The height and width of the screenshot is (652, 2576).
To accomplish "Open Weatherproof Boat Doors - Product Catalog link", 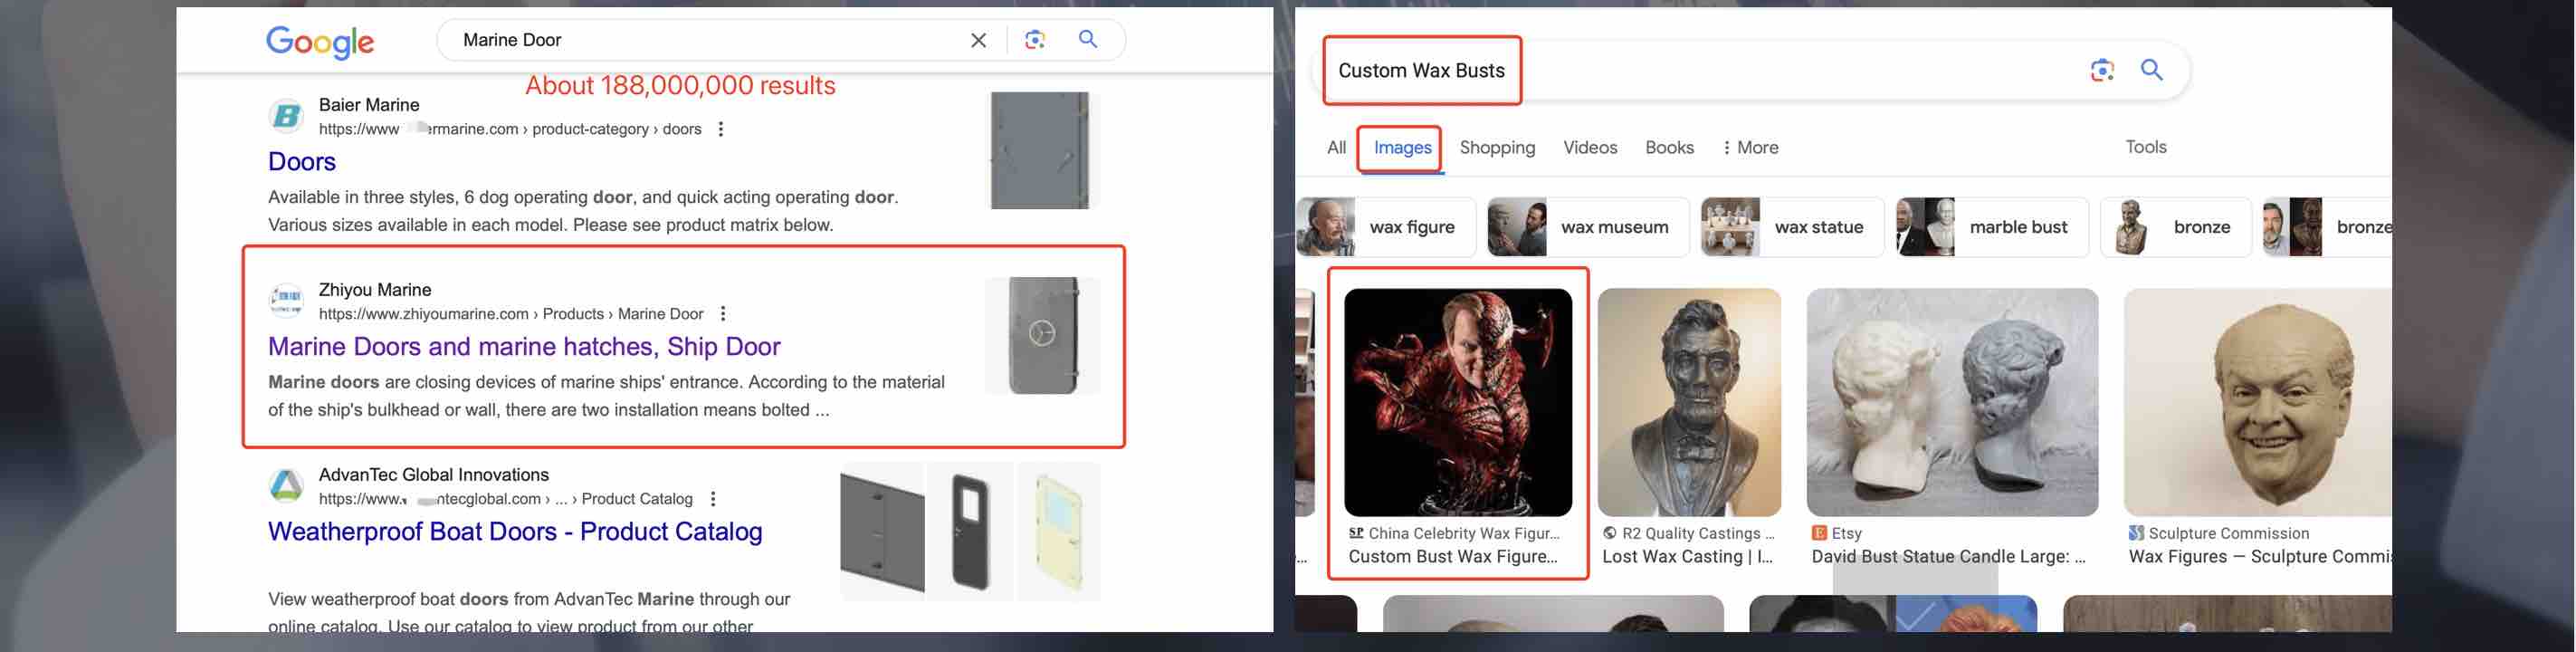I will pos(515,532).
